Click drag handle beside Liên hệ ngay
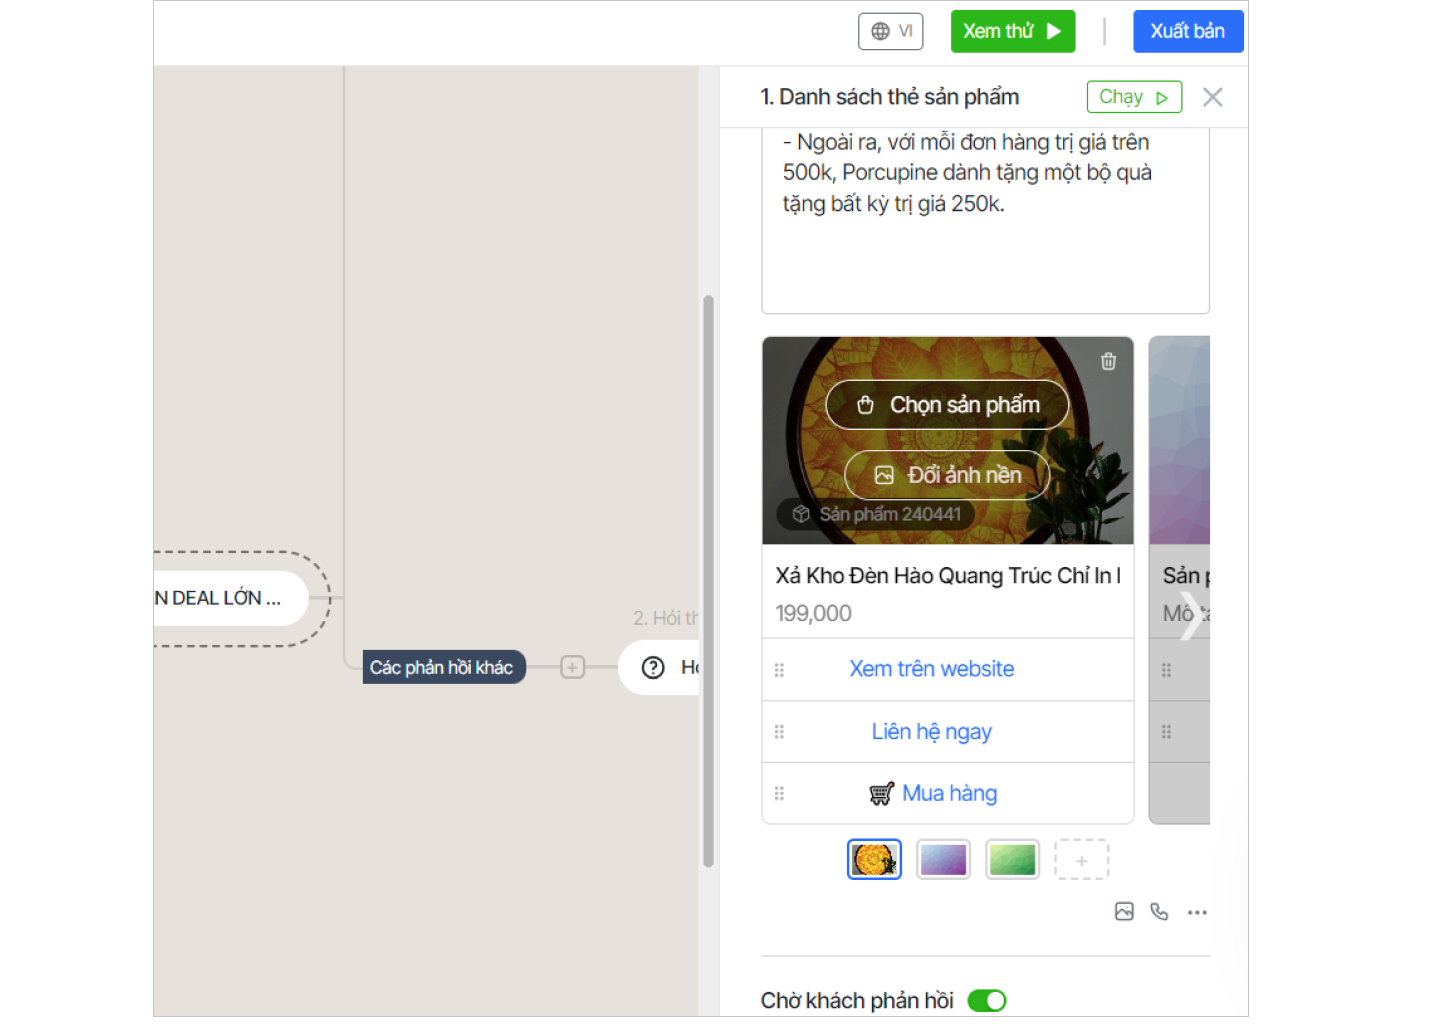The image size is (1440, 1024). pos(779,732)
